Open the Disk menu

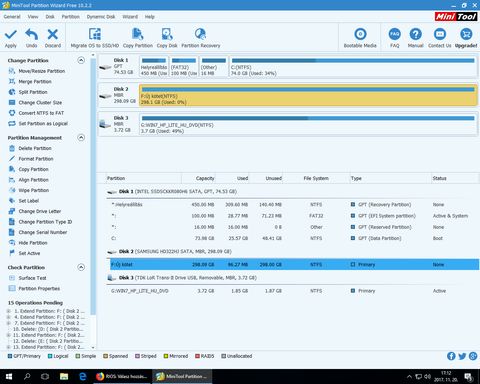[x=50, y=17]
